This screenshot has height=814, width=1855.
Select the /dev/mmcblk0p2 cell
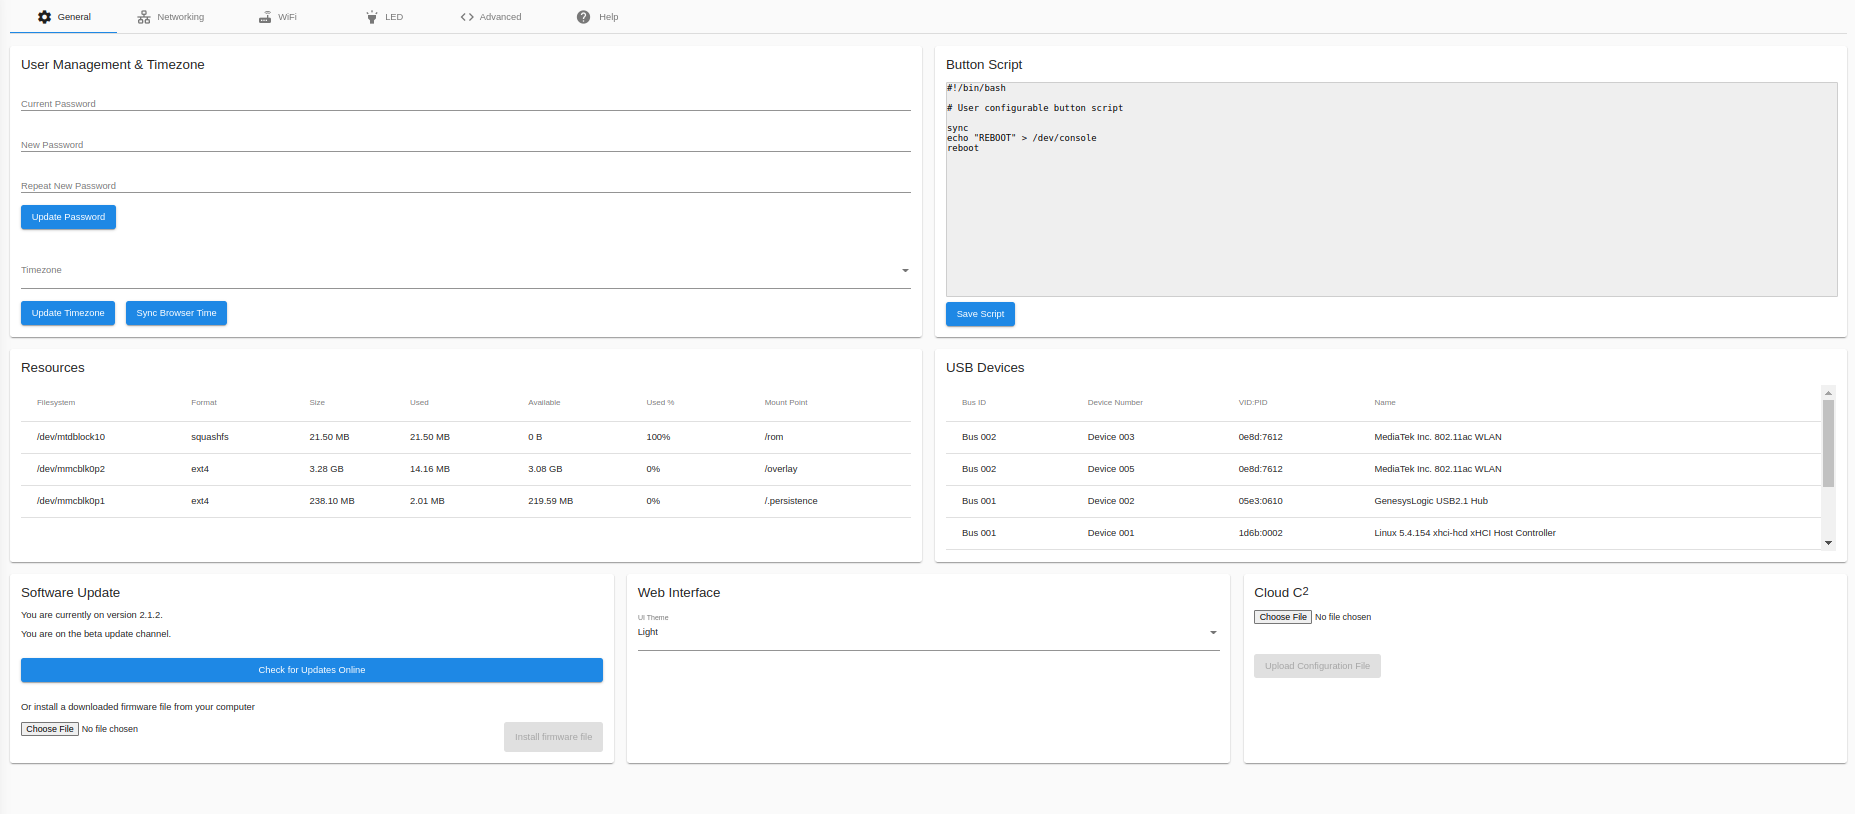coord(71,469)
